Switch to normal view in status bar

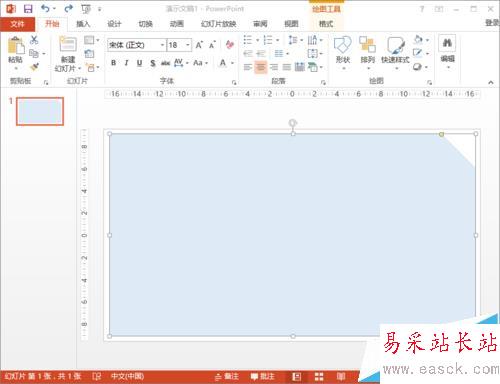pos(296,377)
